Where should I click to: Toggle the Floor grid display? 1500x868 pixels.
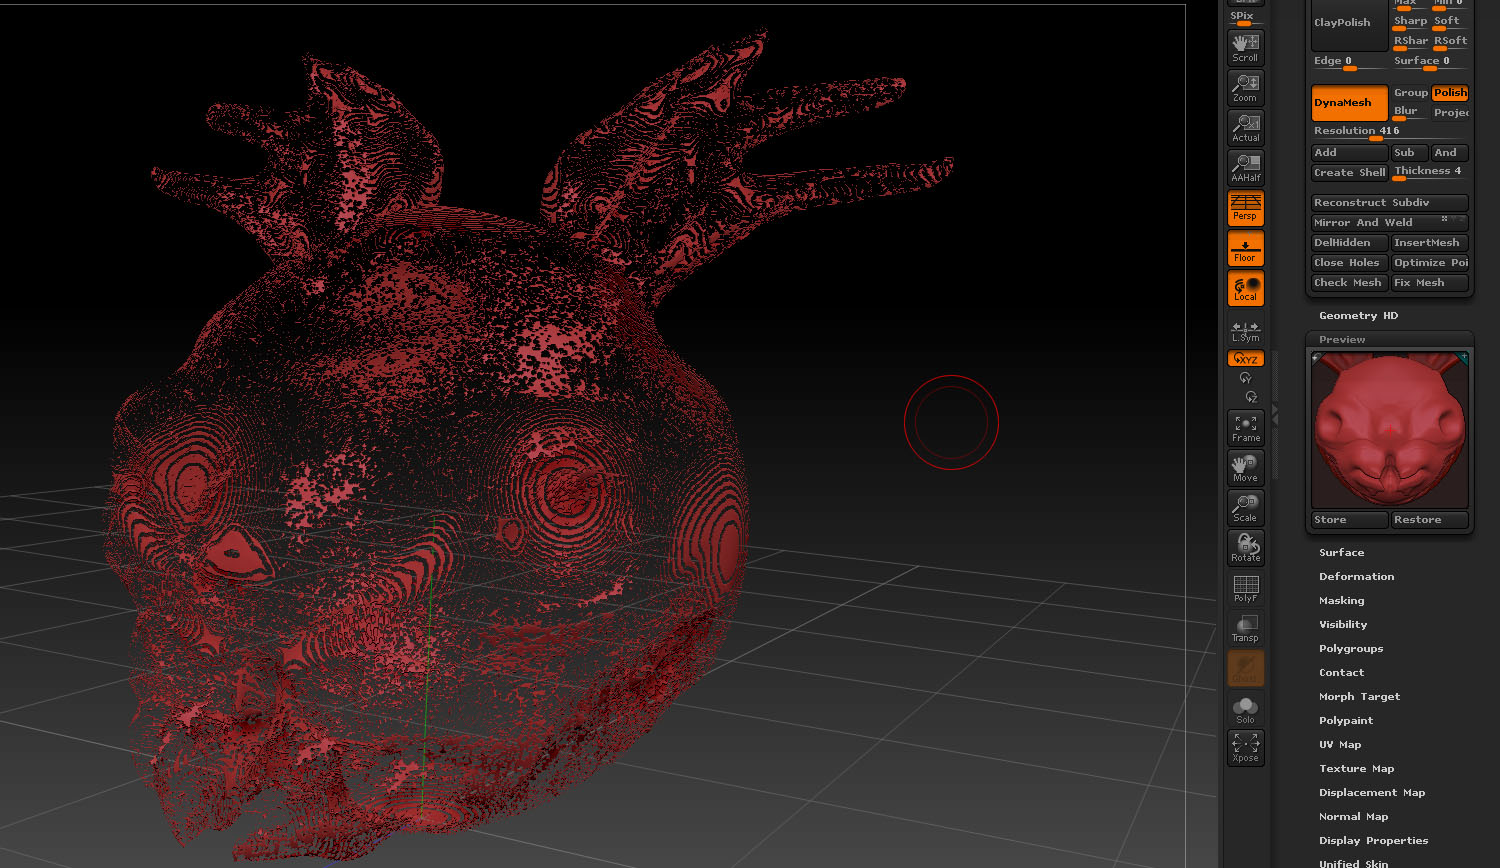[x=1246, y=249]
